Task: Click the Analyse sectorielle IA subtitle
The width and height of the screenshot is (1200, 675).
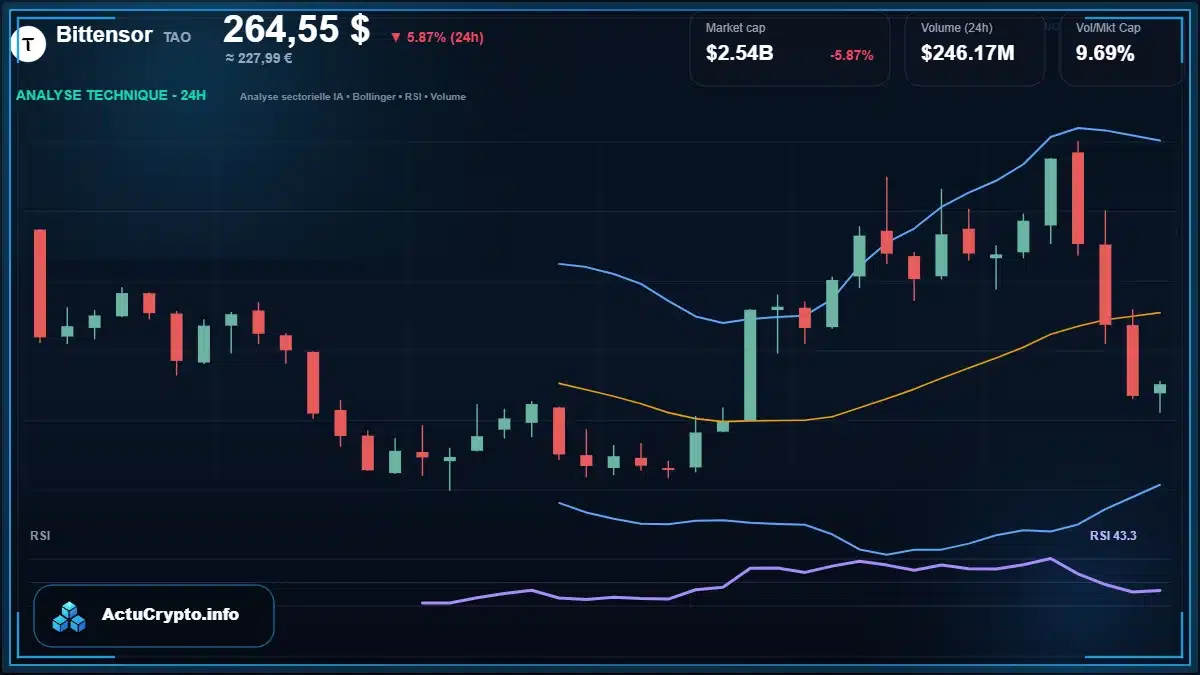Action: [x=352, y=97]
